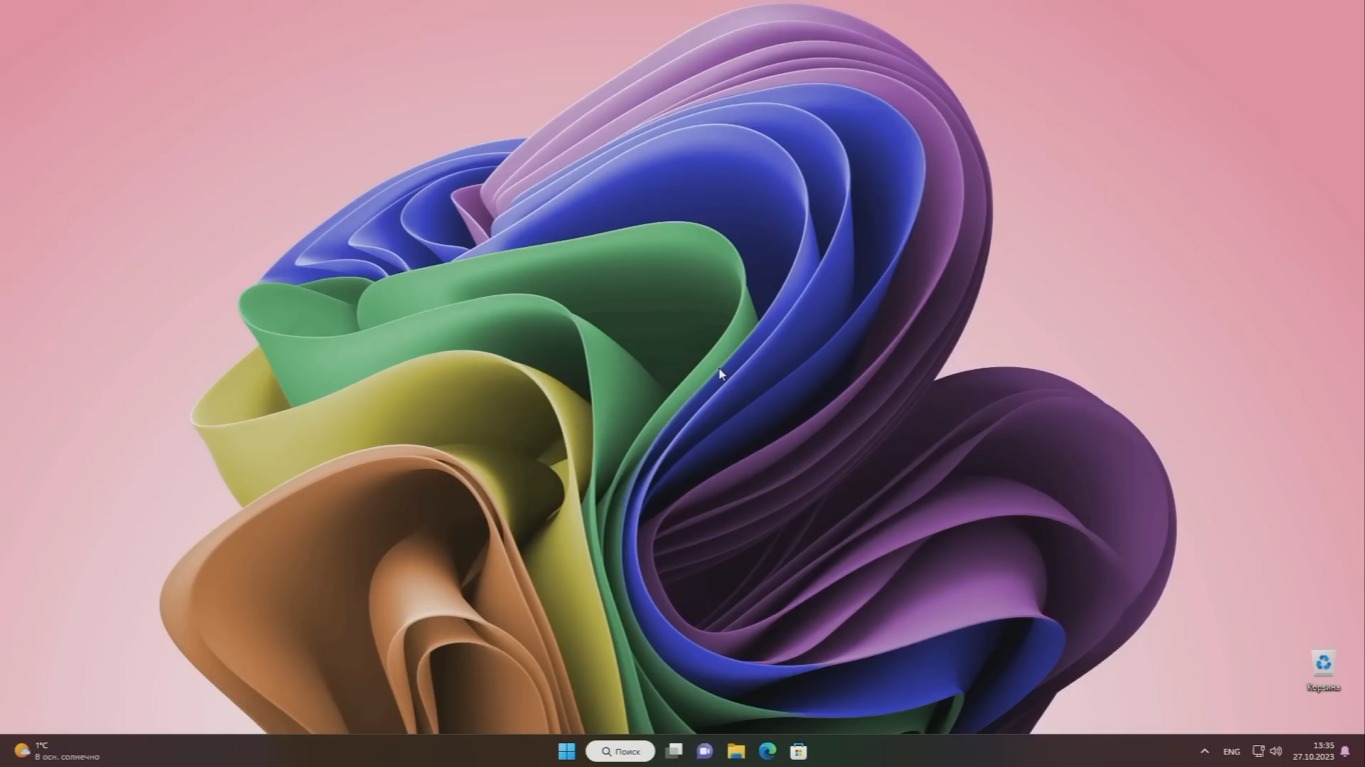The image size is (1365, 767).
Task: Expand the hidden tray icons chevron
Action: 1204,751
